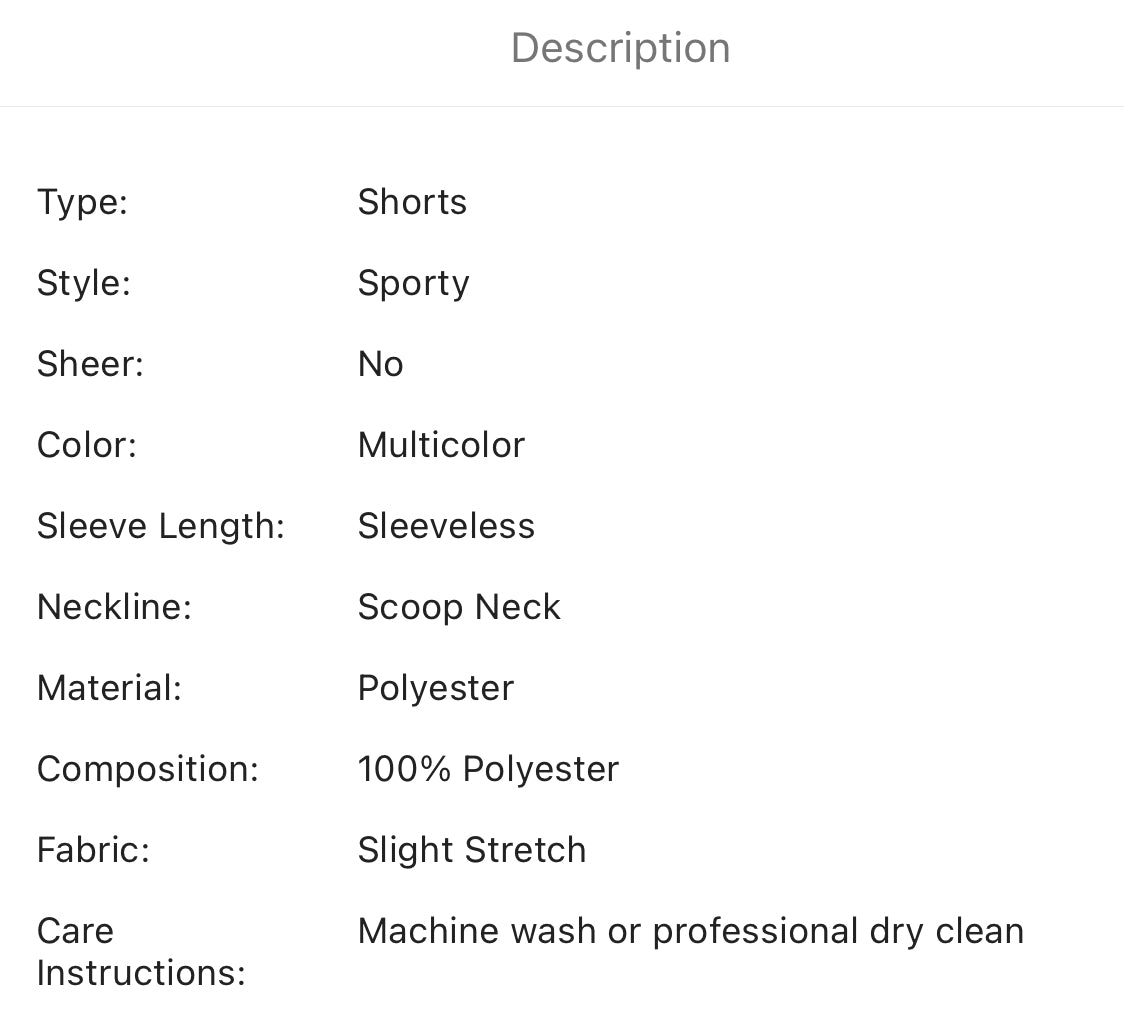Click the Multicolor value
The height and width of the screenshot is (1019, 1124).
441,445
